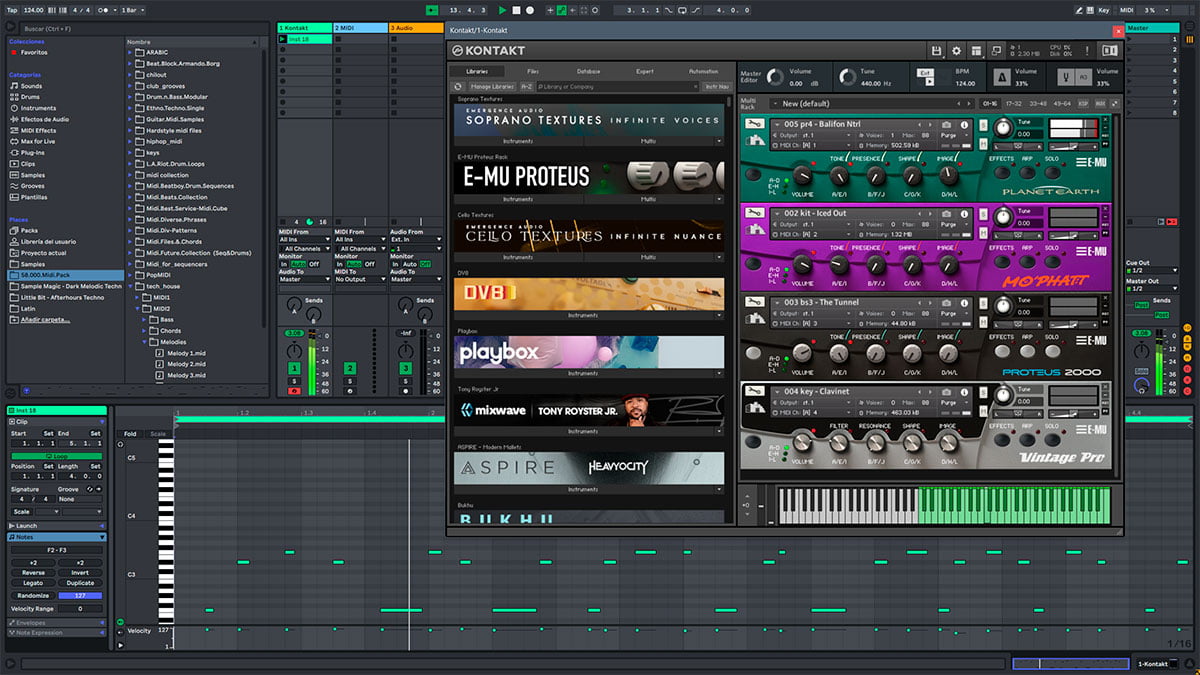Click Manage Libraries button
The width and height of the screenshot is (1200, 675).
492,87
